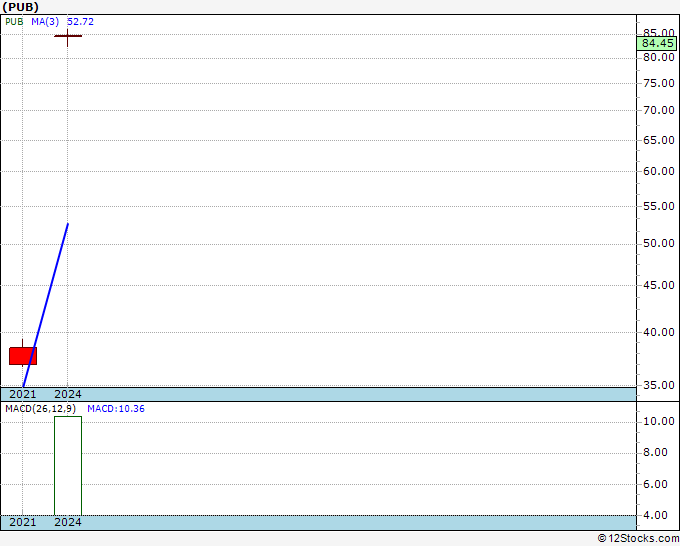The height and width of the screenshot is (546, 680).
Task: Click the MACD(26,12,9) indicator label
Action: pyautogui.click(x=40, y=409)
